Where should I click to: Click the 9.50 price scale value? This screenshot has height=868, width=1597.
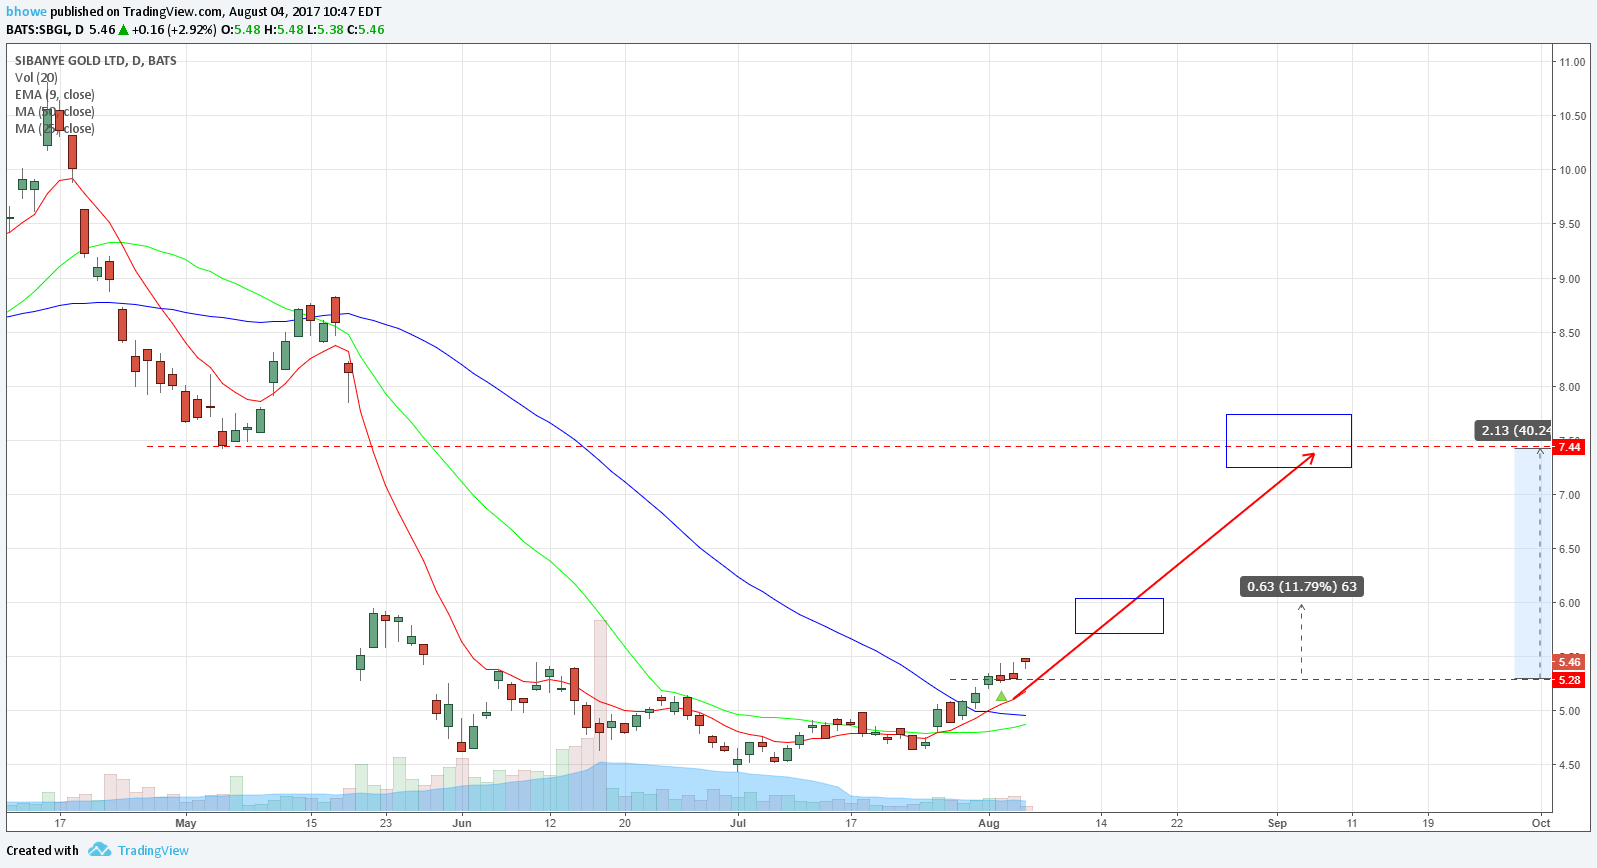pyautogui.click(x=1570, y=224)
